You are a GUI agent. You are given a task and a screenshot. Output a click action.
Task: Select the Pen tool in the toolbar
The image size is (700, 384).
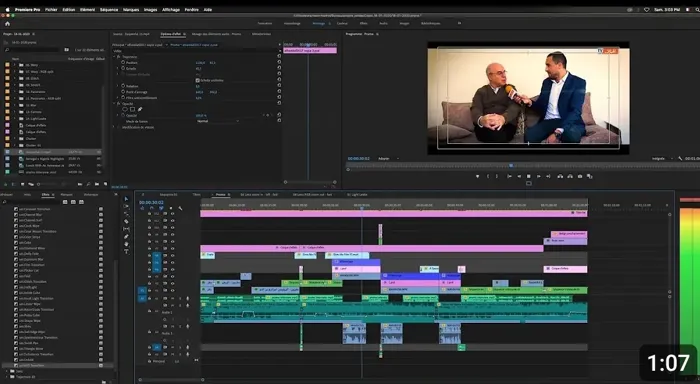[126, 237]
